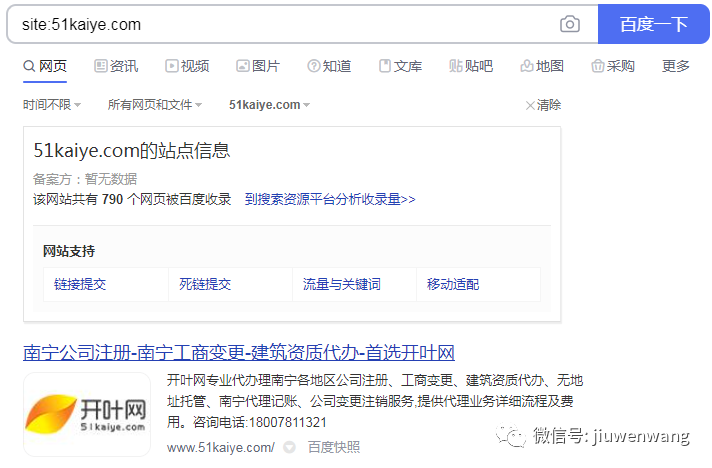Switch to the 资讯 tab

click(116, 66)
